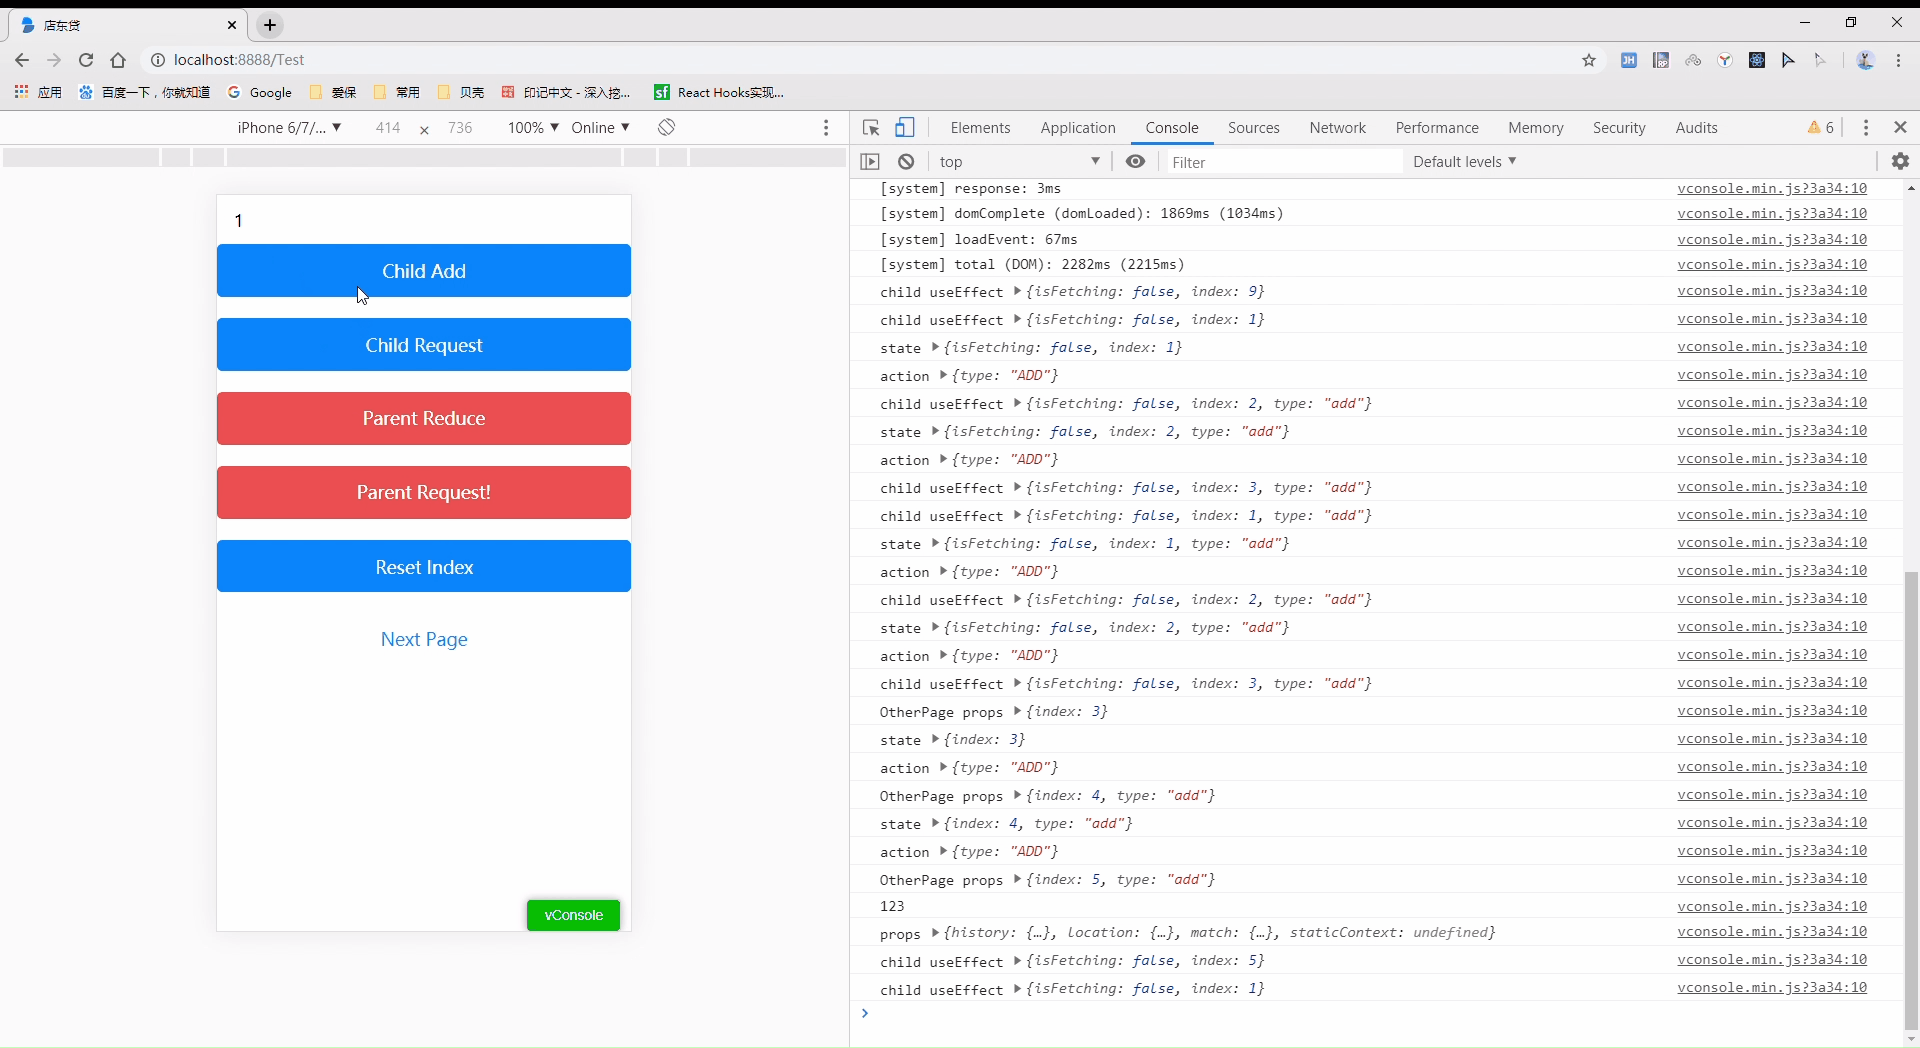Click the warnings count indicator
The width and height of the screenshot is (1920, 1048).
[x=1821, y=128]
